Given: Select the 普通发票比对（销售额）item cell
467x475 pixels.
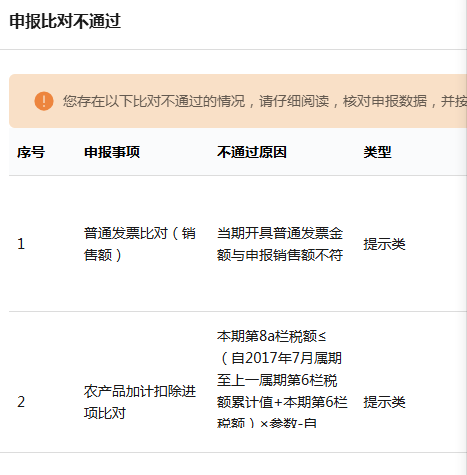Looking at the screenshot, I should [x=140, y=244].
